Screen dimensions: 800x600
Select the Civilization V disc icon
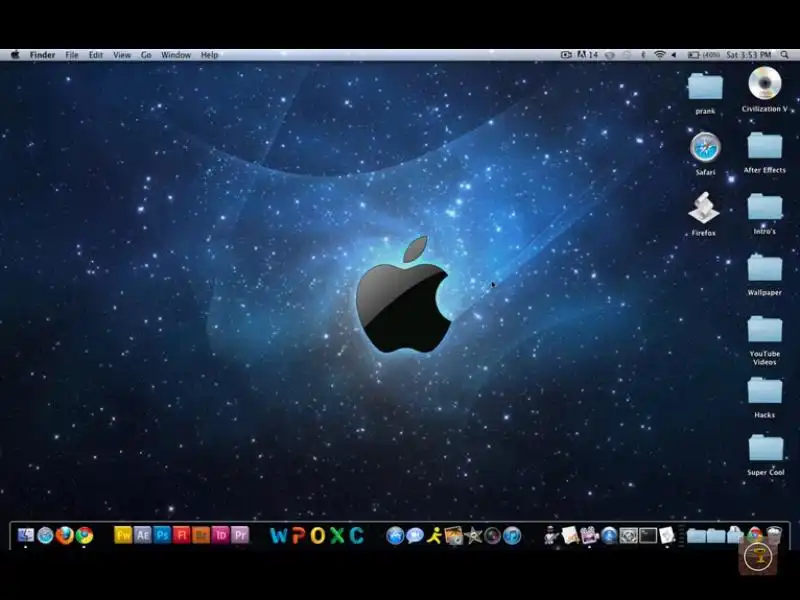point(764,90)
